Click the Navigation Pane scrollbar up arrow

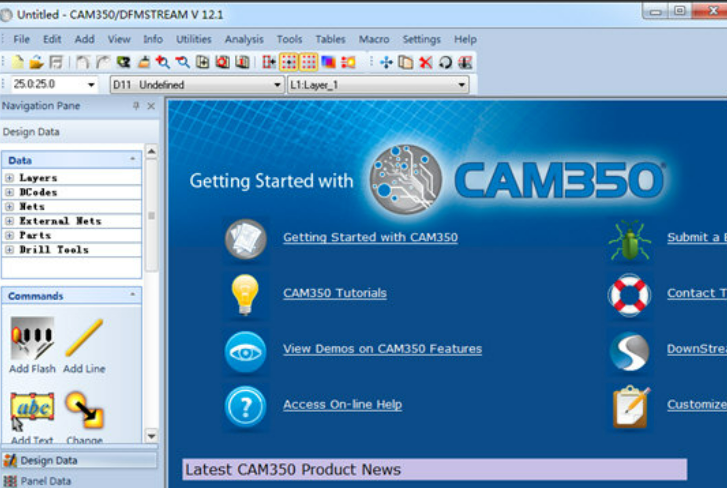pos(152,152)
